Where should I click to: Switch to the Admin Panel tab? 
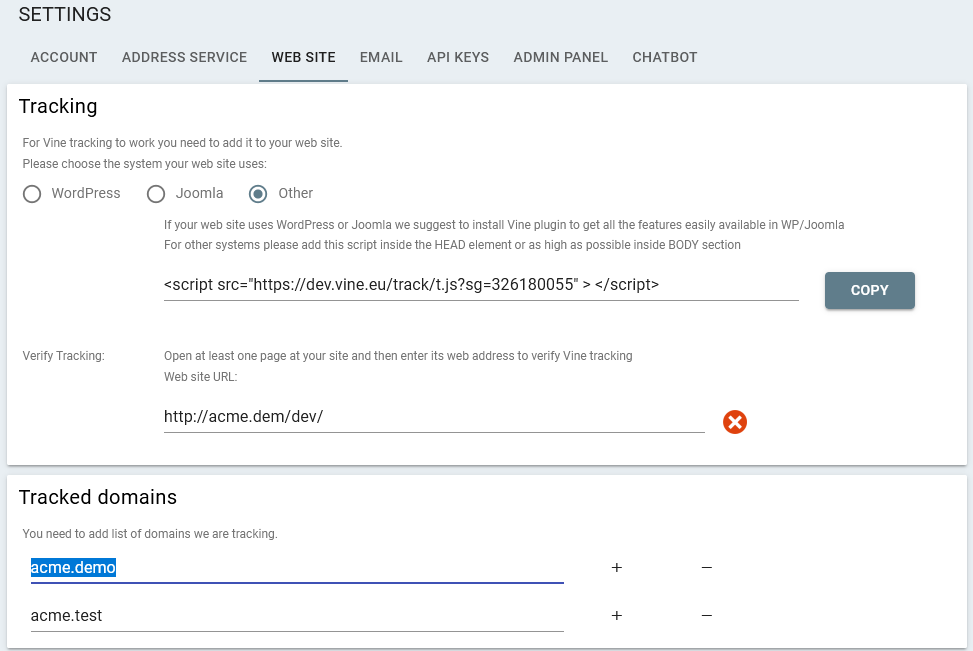560,57
